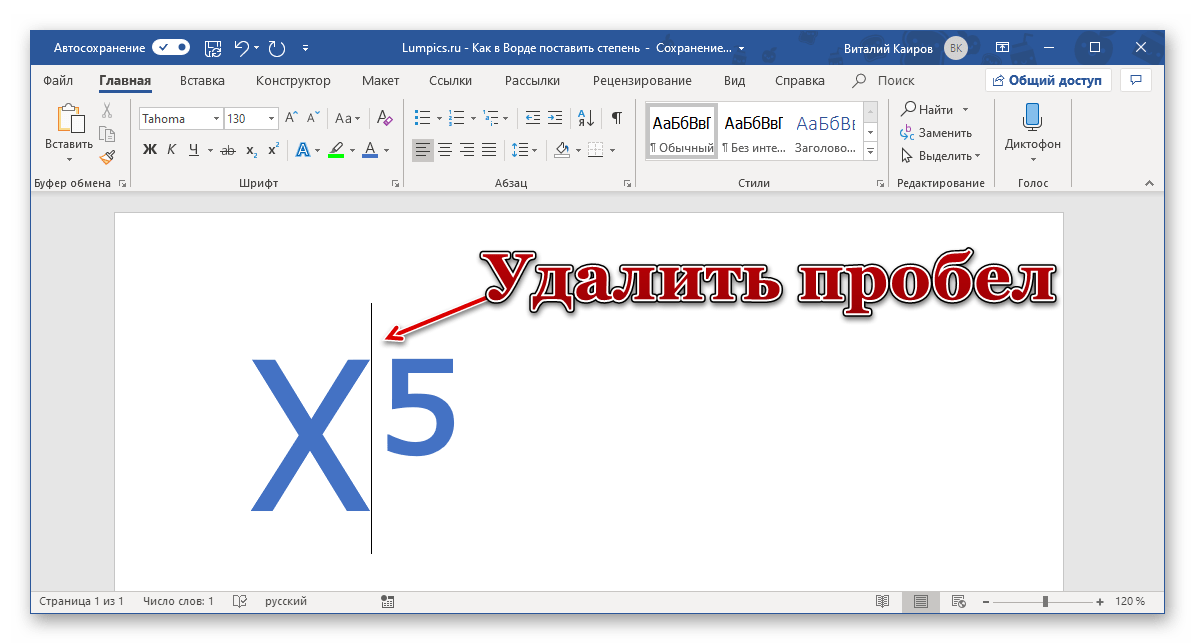The width and height of the screenshot is (1195, 644).
Task: Align text left
Action: tap(422, 149)
